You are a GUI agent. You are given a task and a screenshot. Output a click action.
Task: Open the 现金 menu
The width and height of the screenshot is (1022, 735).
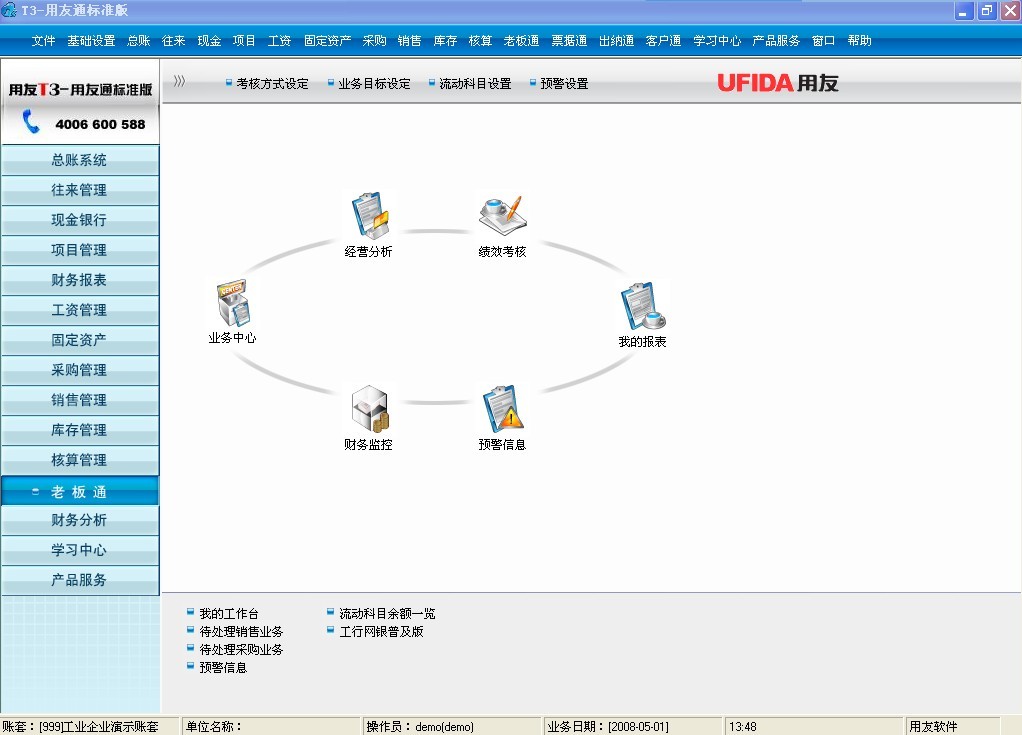pyautogui.click(x=209, y=40)
